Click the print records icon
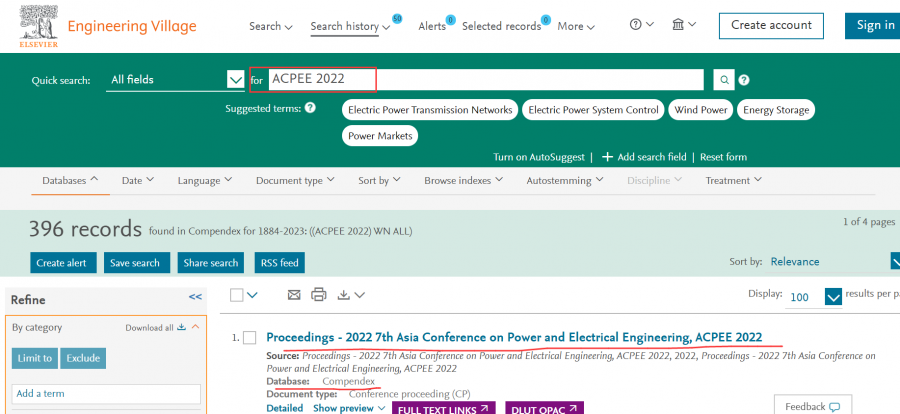This screenshot has height=414, width=900. (x=319, y=295)
